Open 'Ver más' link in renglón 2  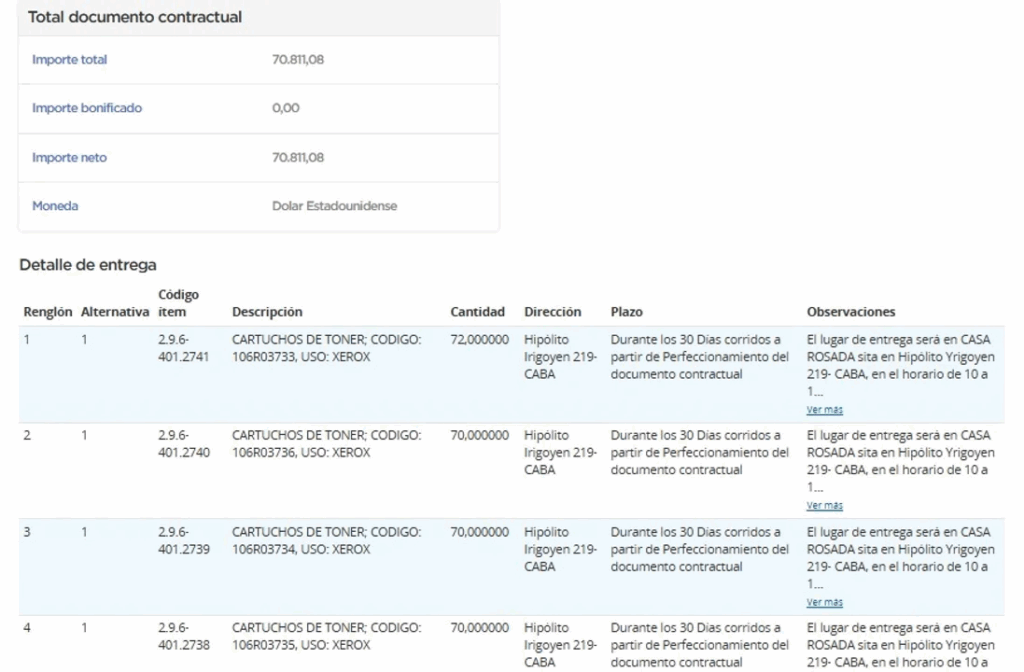click(824, 505)
